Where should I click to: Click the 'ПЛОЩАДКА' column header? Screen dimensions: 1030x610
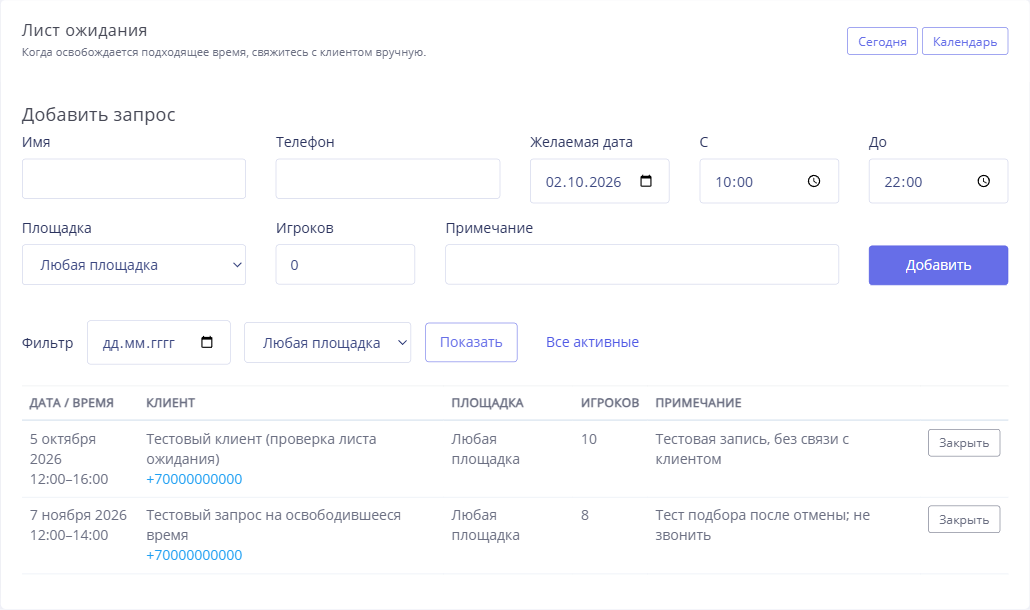pyautogui.click(x=487, y=403)
